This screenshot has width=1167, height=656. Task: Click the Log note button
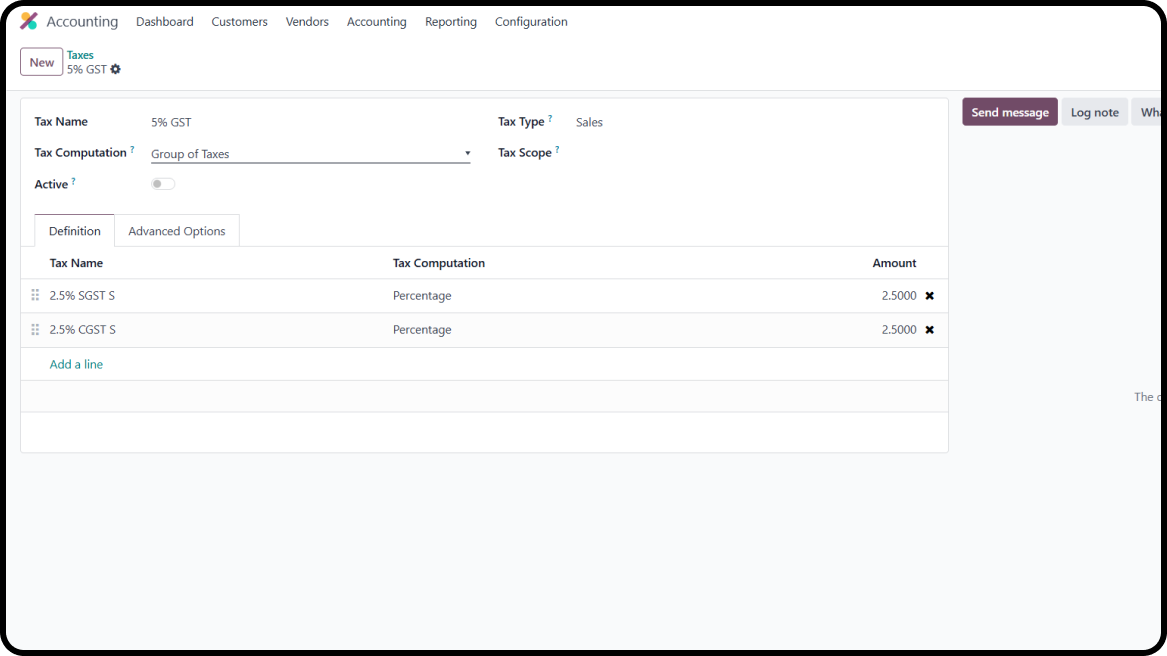(1094, 111)
